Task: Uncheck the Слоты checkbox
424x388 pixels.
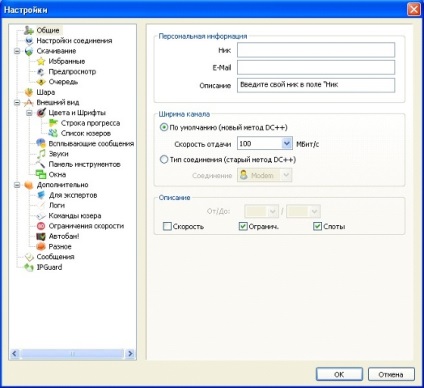Action: click(317, 226)
